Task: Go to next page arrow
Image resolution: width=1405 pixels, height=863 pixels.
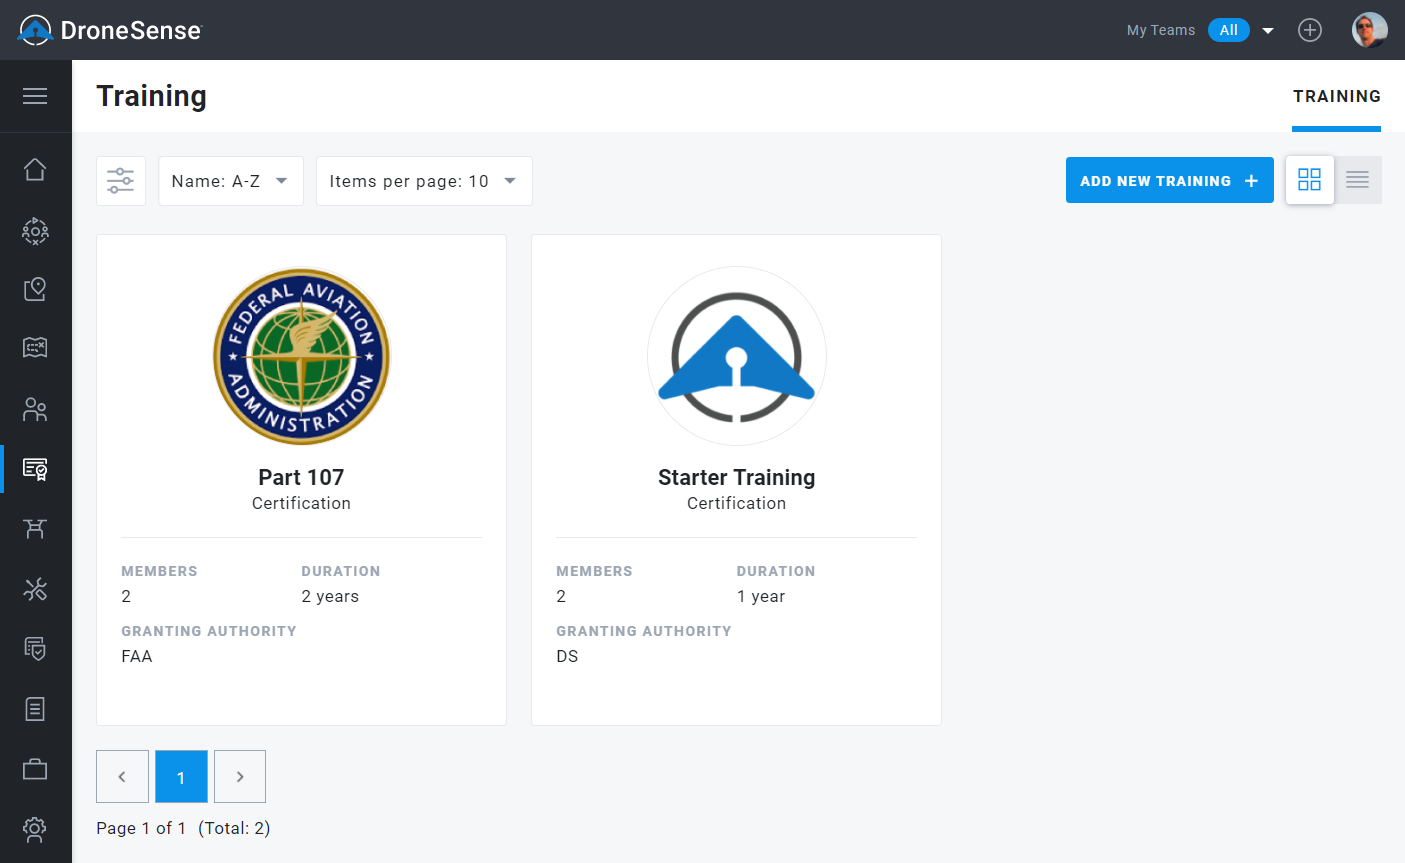Action: point(240,776)
